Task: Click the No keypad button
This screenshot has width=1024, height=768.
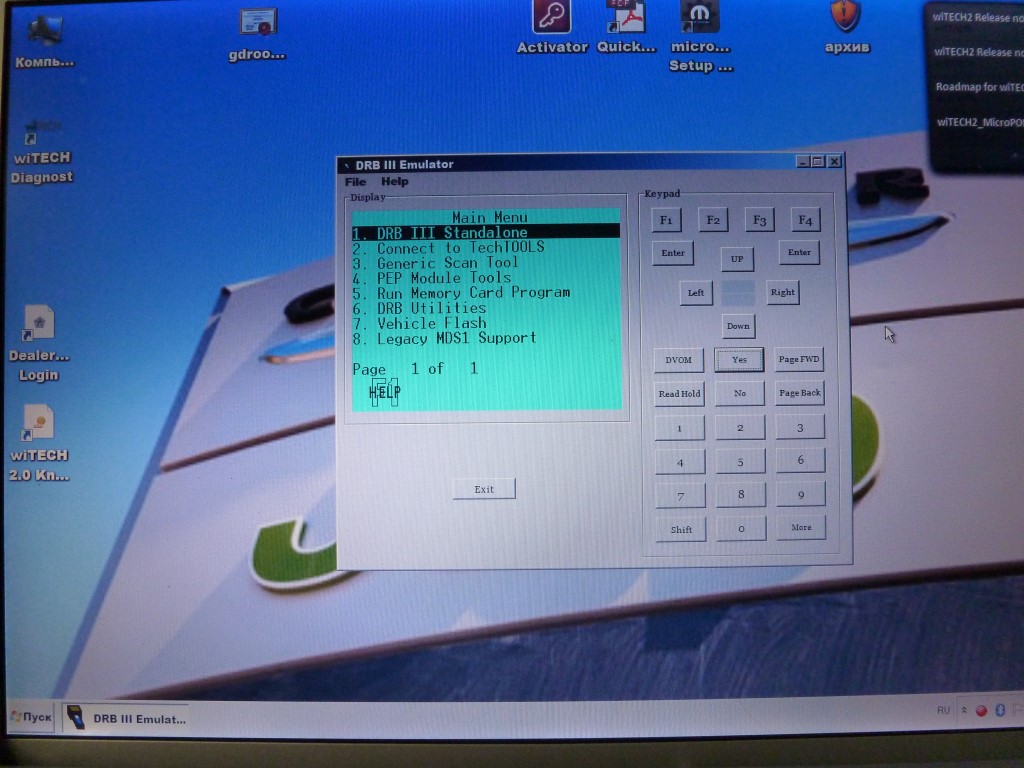Action: pyautogui.click(x=740, y=393)
